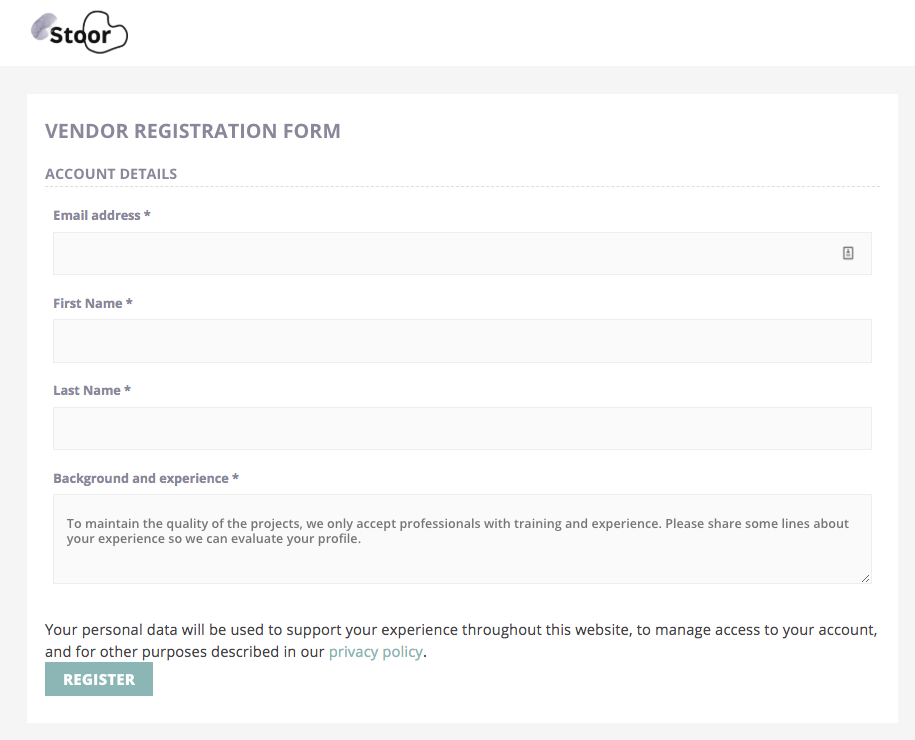Focus the Last Name input field
Viewport: 915px width, 740px height.
click(x=462, y=428)
